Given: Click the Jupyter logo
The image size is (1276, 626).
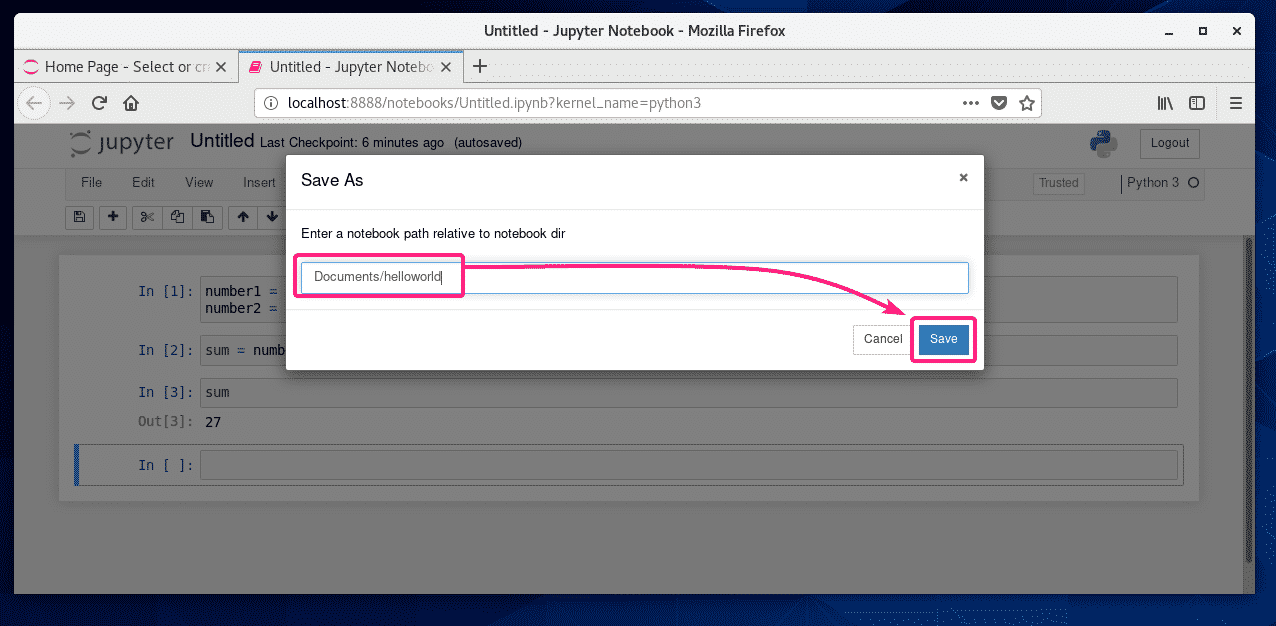Looking at the screenshot, I should (120, 142).
